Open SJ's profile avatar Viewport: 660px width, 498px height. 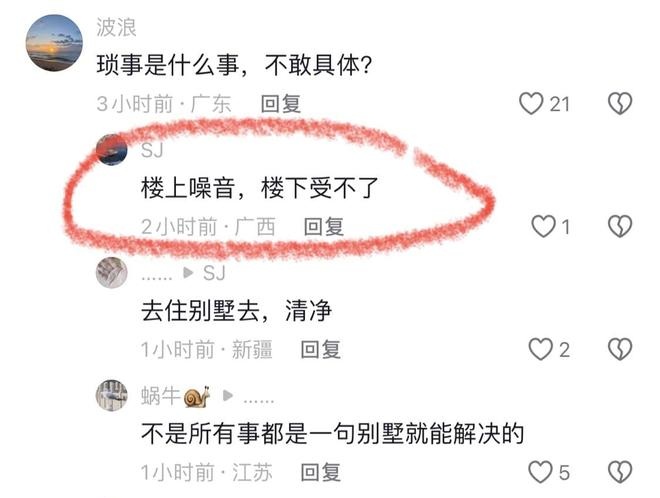click(112, 150)
